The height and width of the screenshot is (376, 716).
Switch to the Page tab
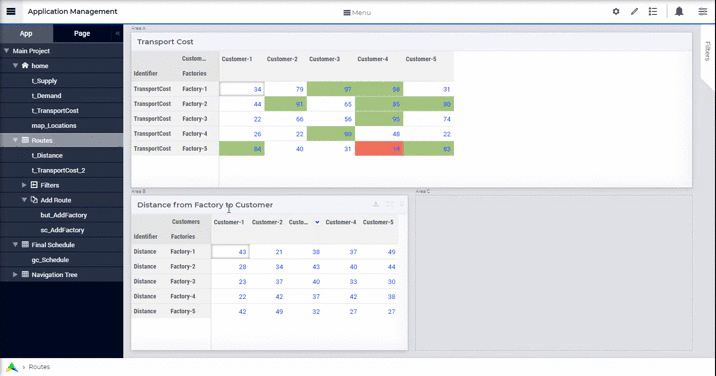pyautogui.click(x=82, y=33)
